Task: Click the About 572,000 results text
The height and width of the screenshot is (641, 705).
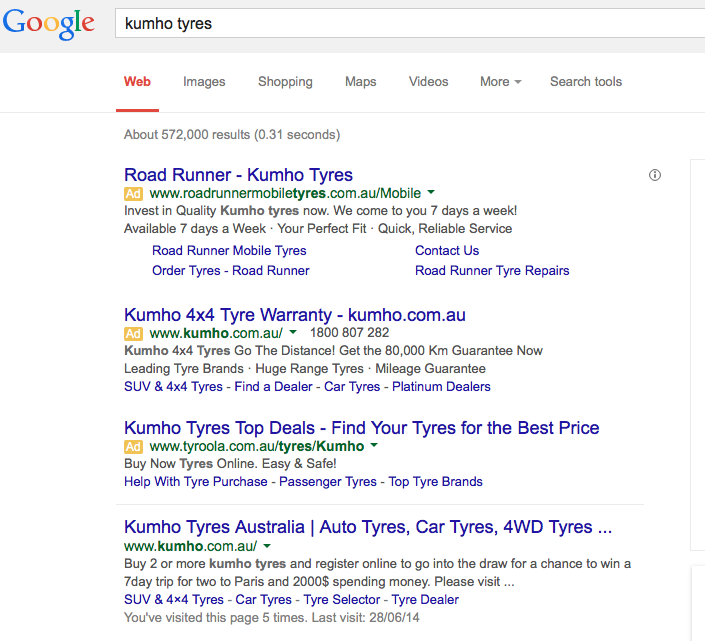Action: [232, 134]
